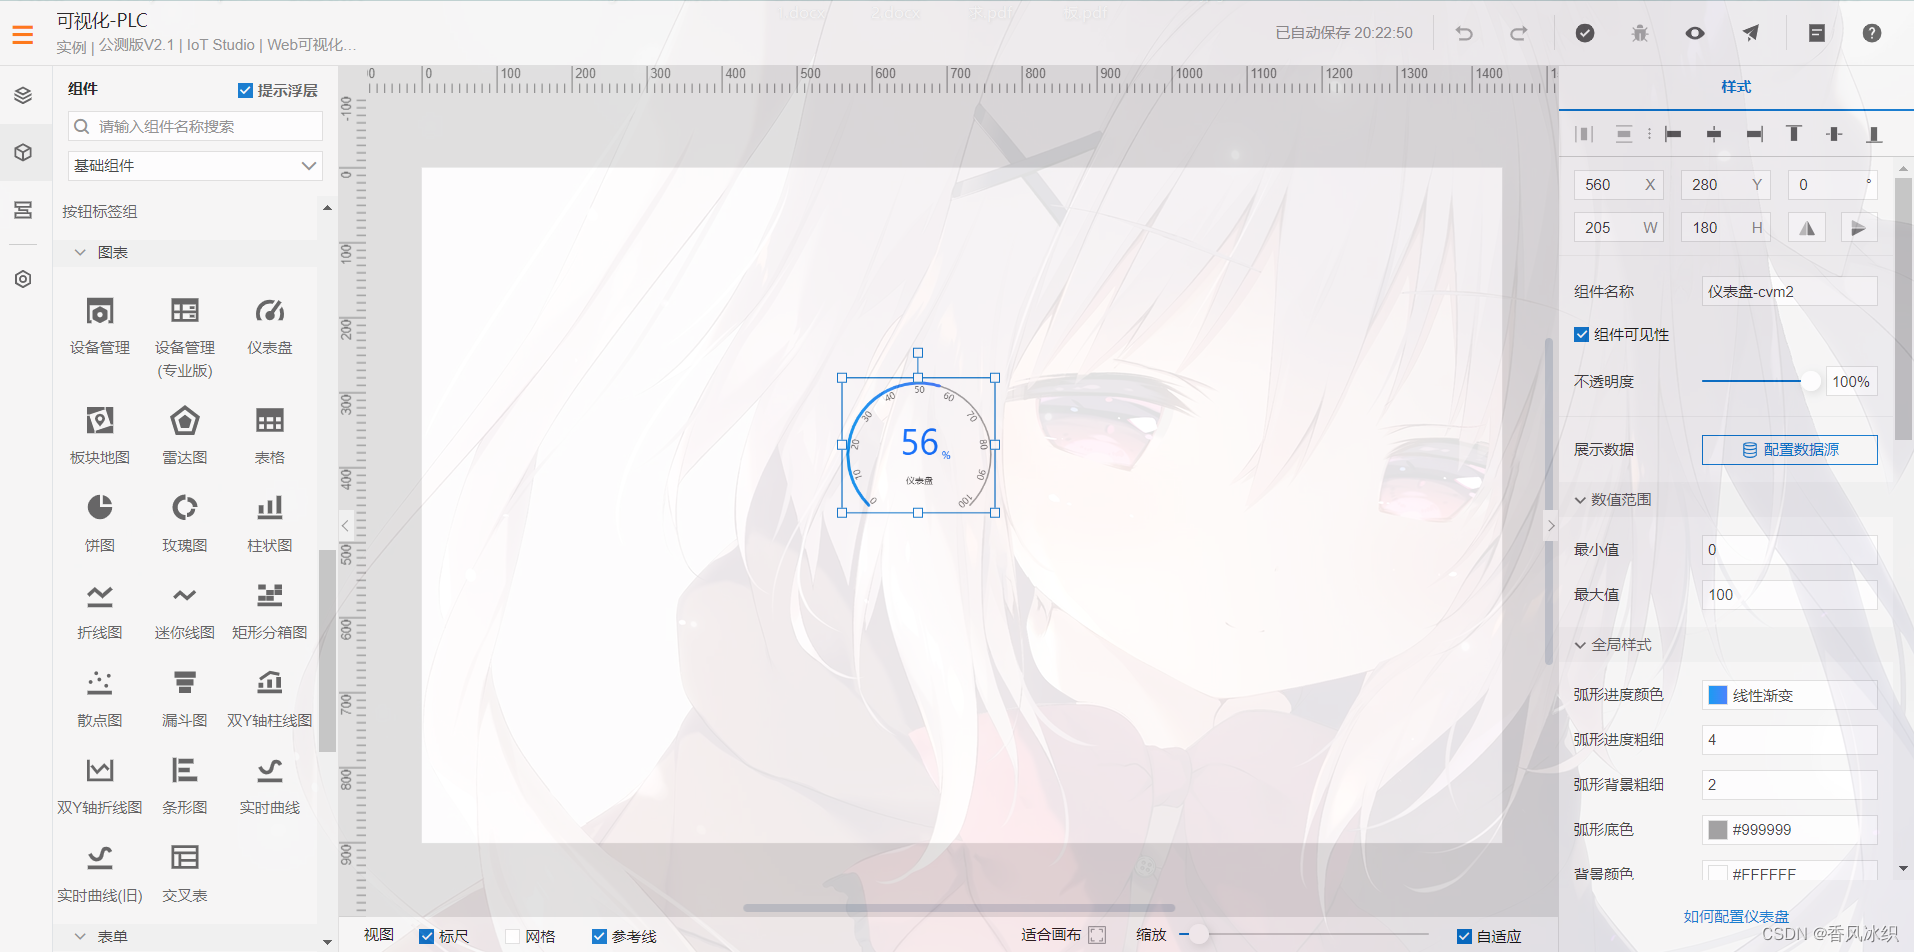Image resolution: width=1914 pixels, height=952 pixels.
Task: Open the notes document icon
Action: [1817, 33]
